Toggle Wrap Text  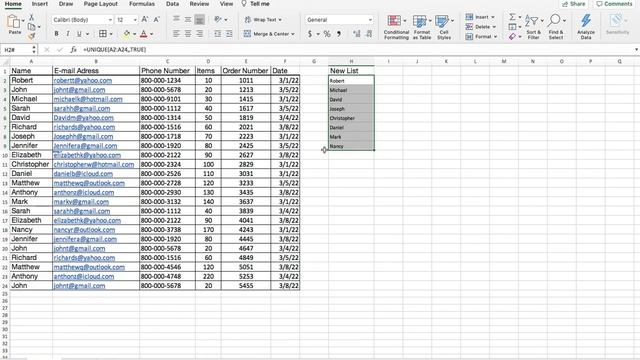click(x=262, y=20)
